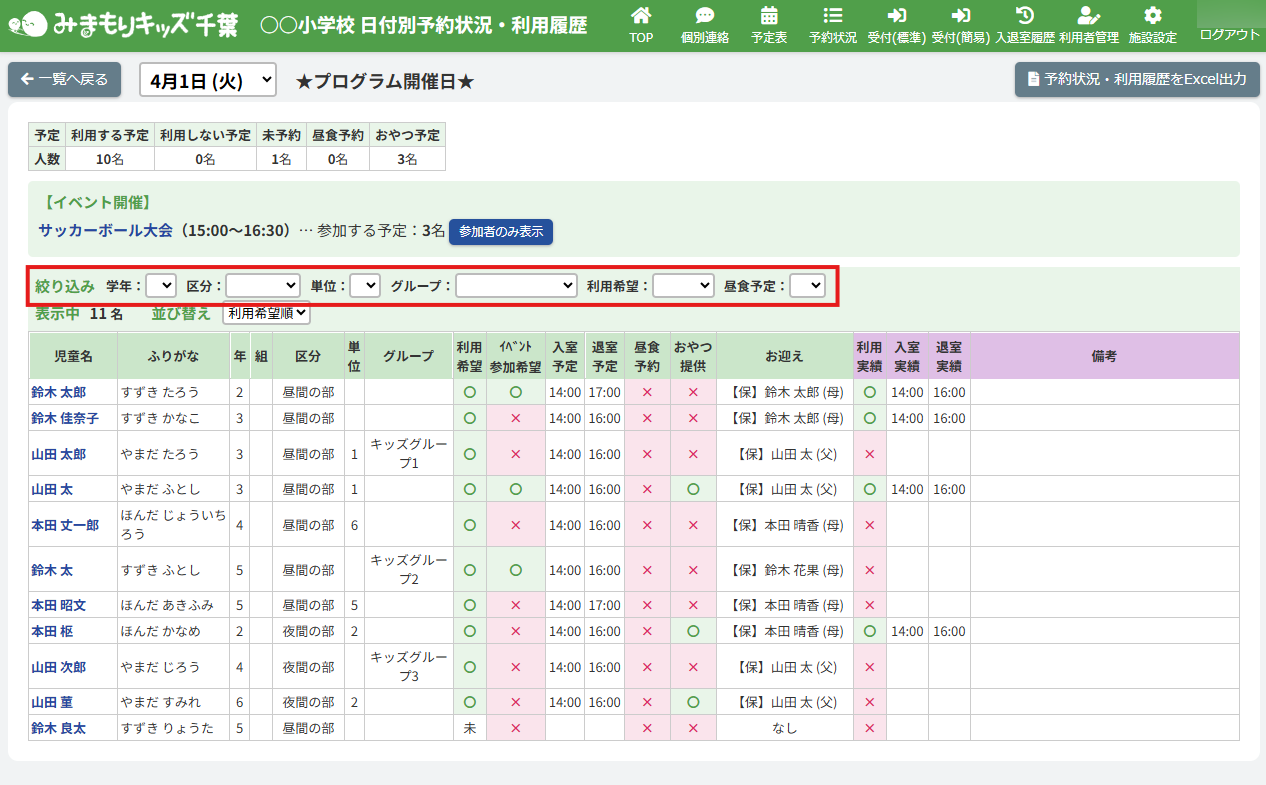
Task: Click 予約状況・利用履歴をExcel出力 button
Action: click(x=1136, y=79)
